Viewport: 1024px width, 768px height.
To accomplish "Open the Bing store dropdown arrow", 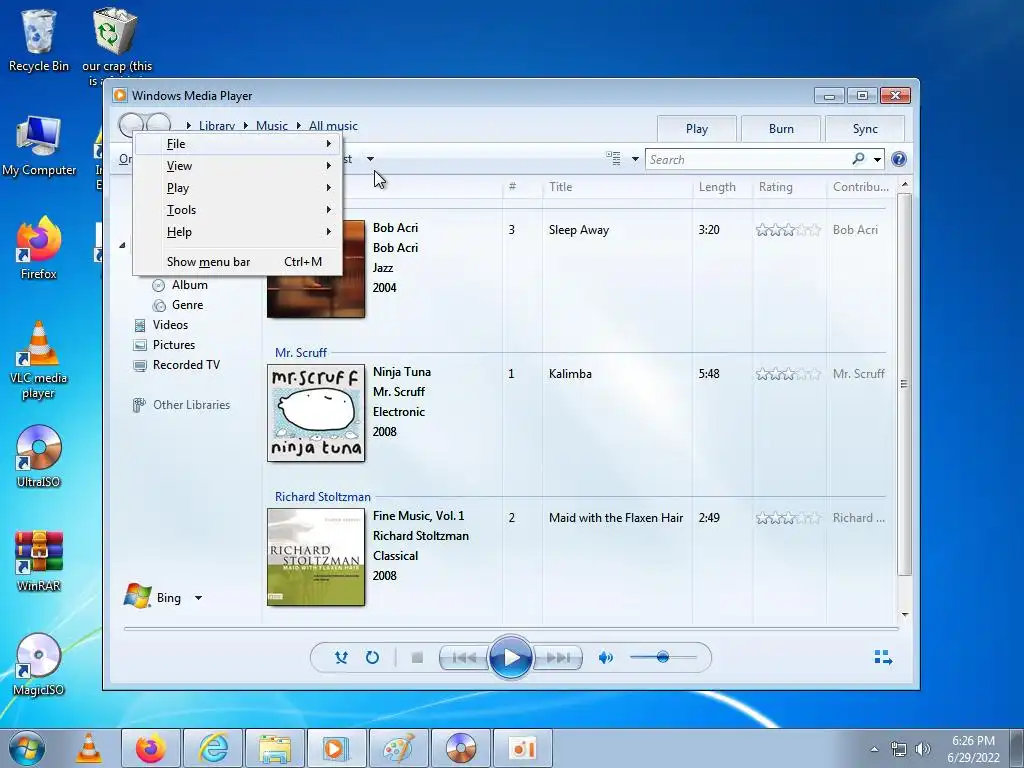I will [198, 598].
